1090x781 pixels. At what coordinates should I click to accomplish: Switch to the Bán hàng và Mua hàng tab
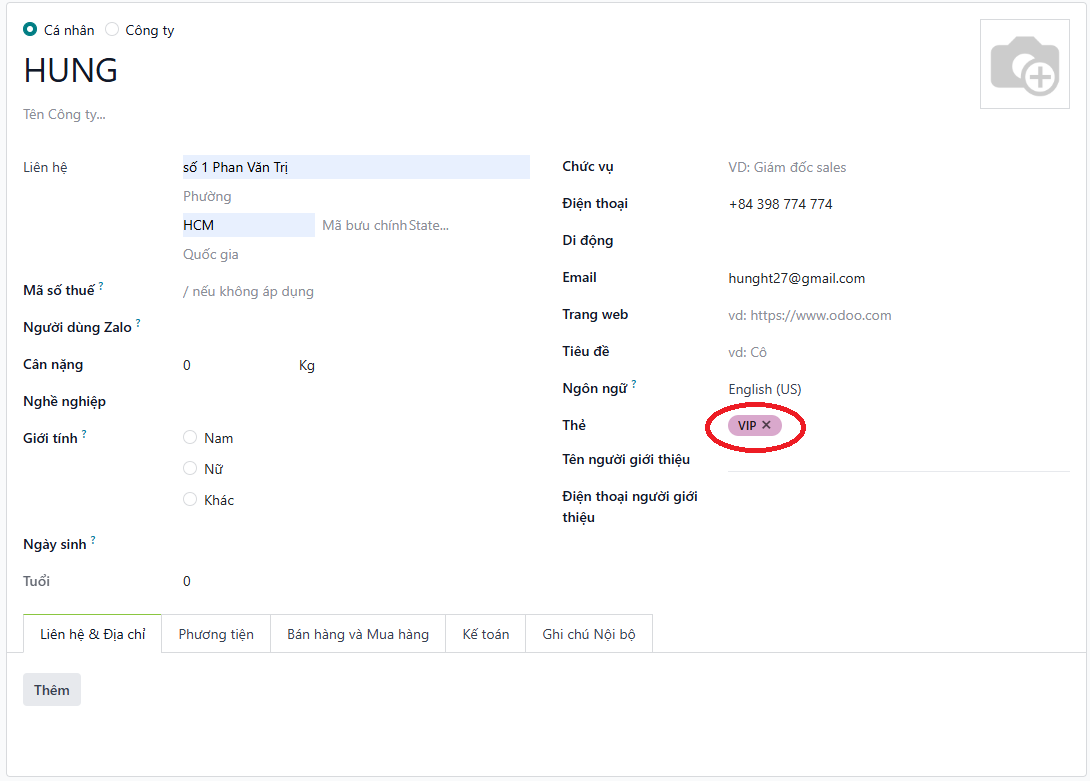tap(358, 634)
